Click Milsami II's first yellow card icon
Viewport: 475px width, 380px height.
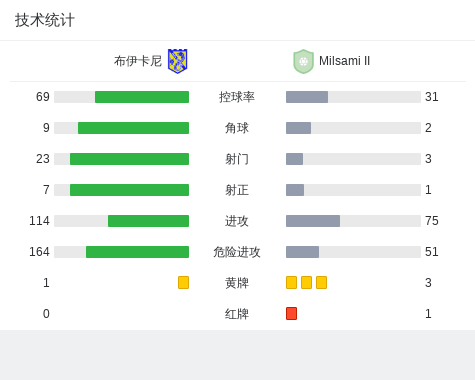point(291,282)
